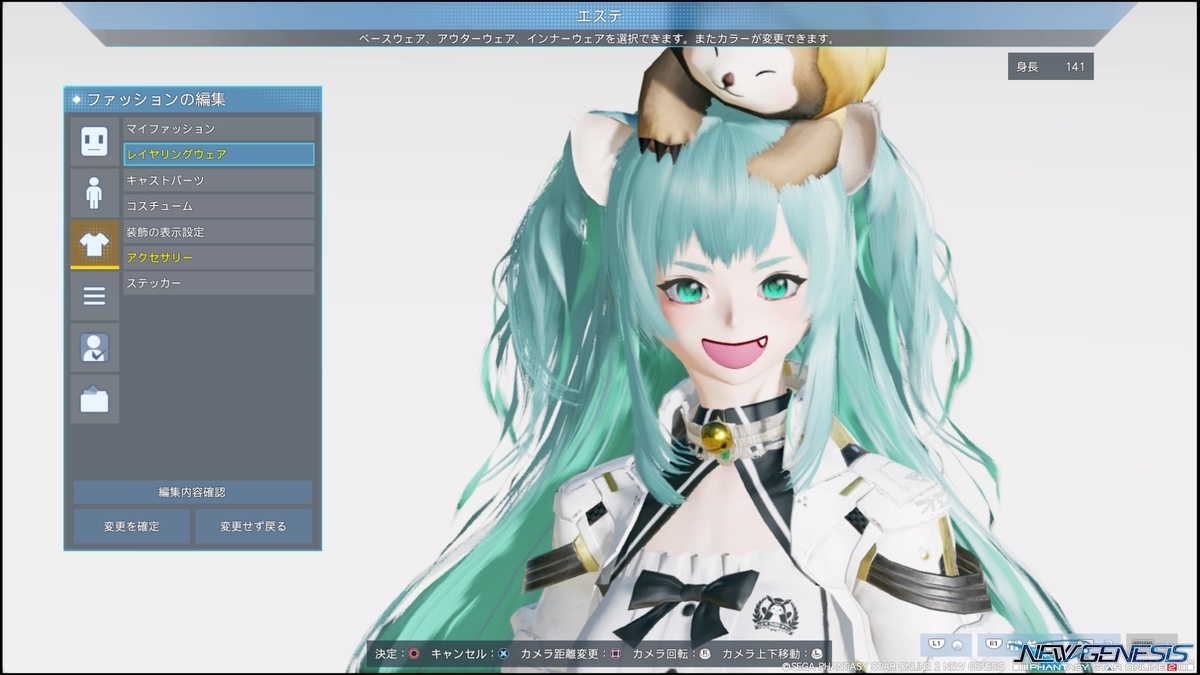Open the folder/box category icon
This screenshot has height=675, width=1200.
pos(94,400)
